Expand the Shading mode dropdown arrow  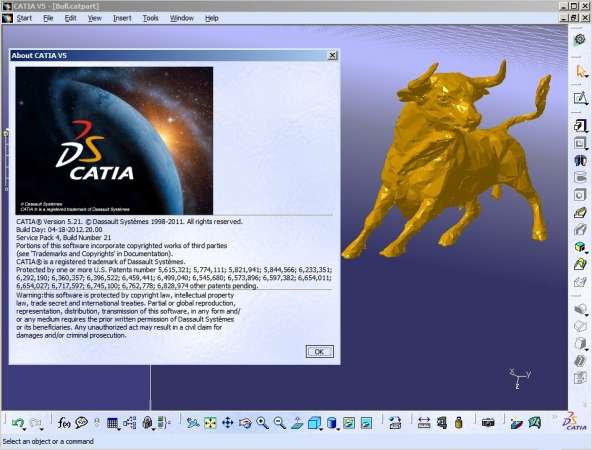338,430
